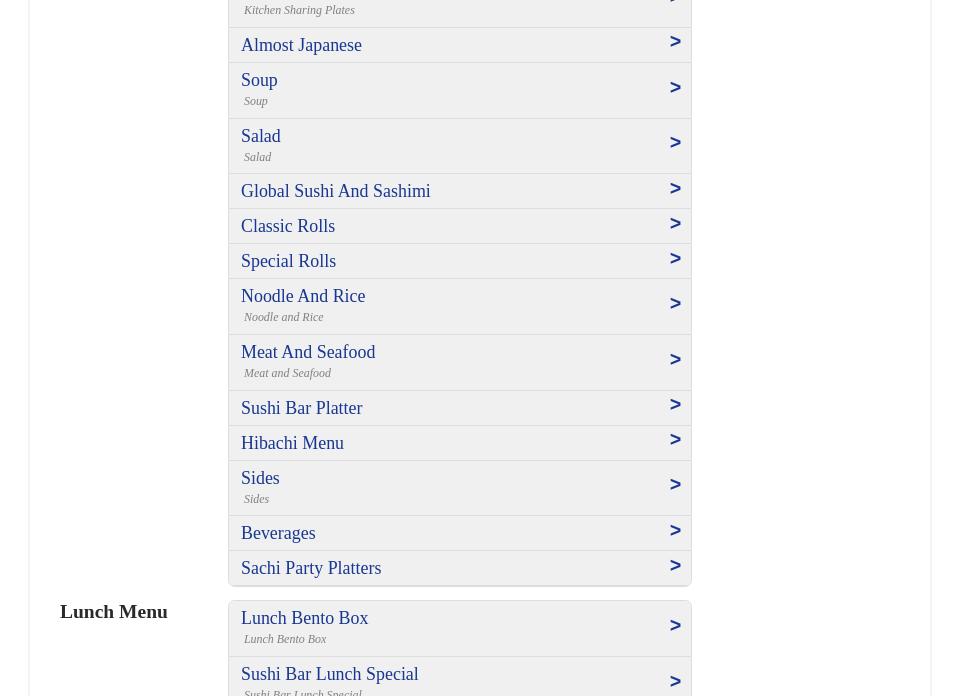The height and width of the screenshot is (696, 960).
Task: Select the Special Rolls text
Action: tap(288, 261)
